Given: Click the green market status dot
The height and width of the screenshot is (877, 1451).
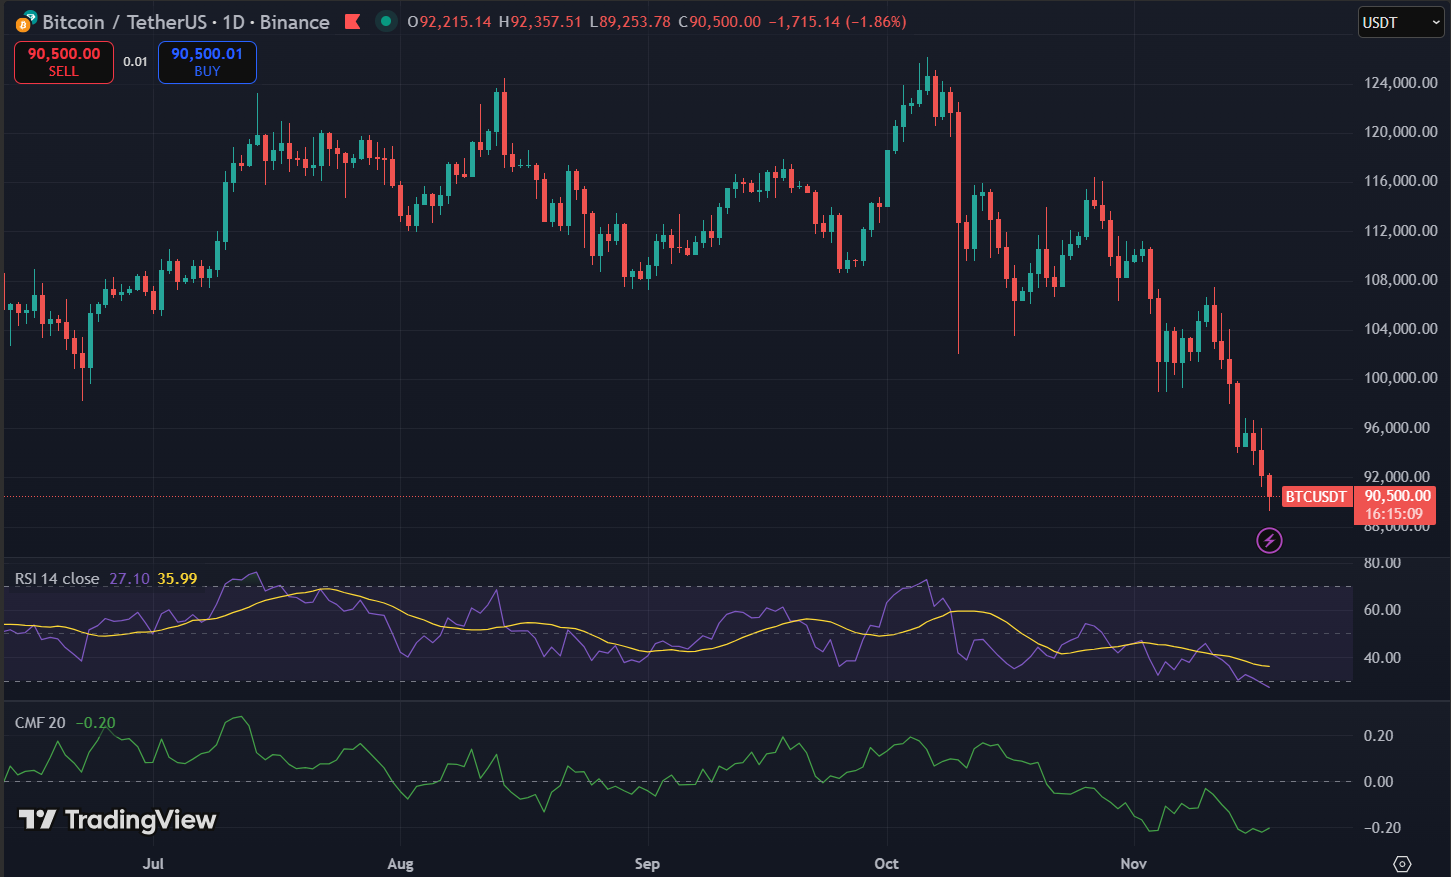Looking at the screenshot, I should pyautogui.click(x=385, y=20).
